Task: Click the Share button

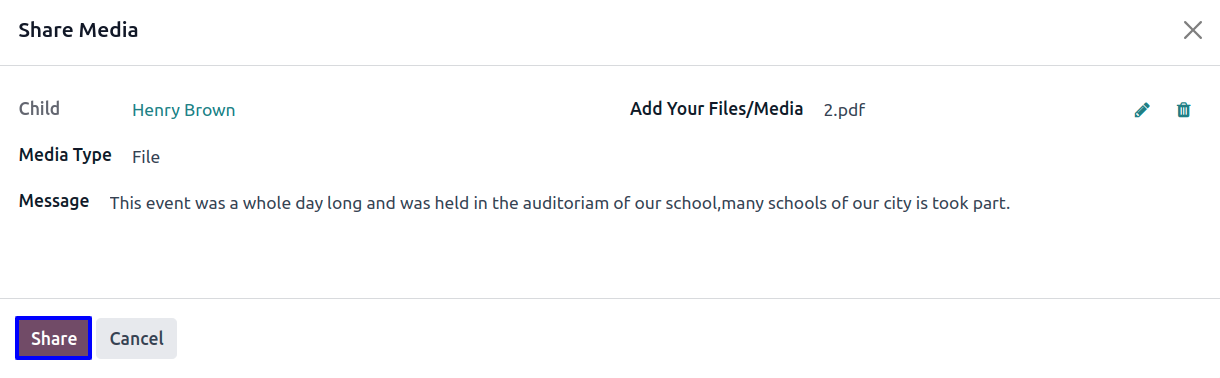Action: (x=54, y=338)
